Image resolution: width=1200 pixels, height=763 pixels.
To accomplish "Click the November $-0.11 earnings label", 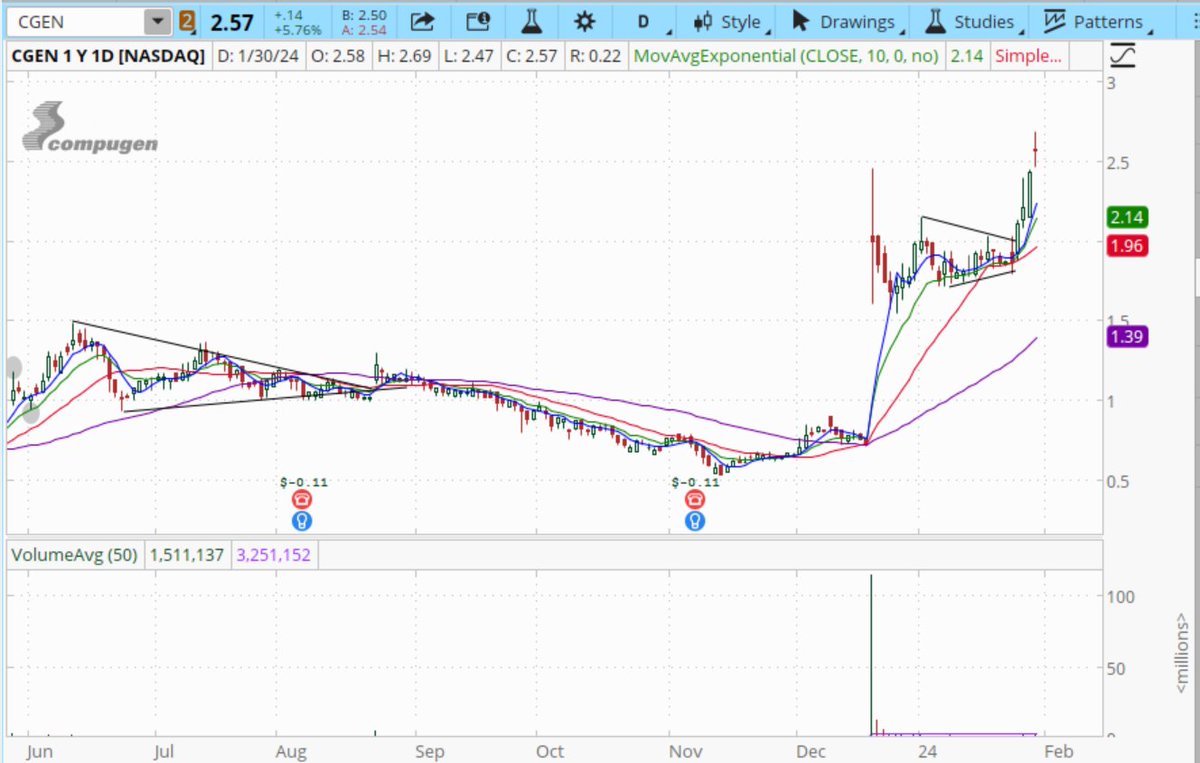I will (696, 482).
